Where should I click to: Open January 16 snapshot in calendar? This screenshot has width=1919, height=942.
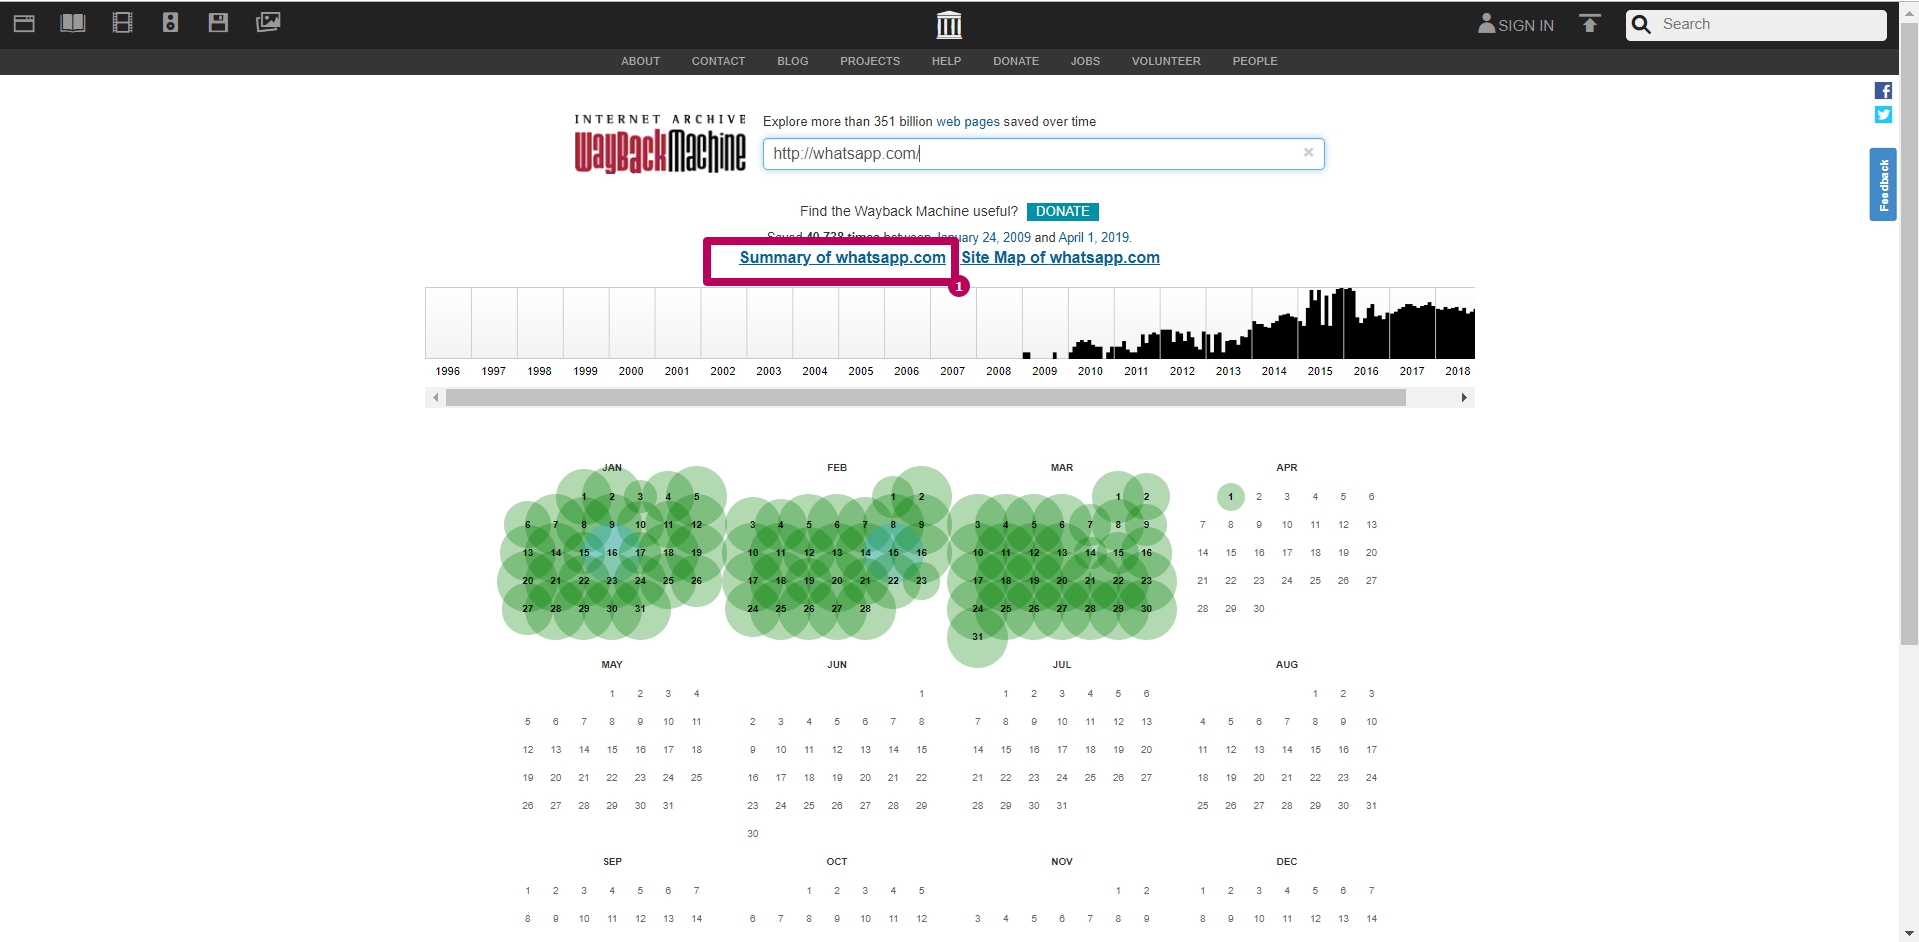612,553
